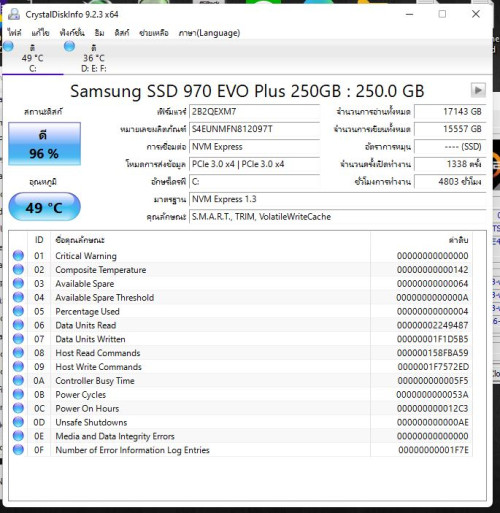Close the CrystalDiskInfo window
The height and width of the screenshot is (513, 500).
[x=476, y=14]
